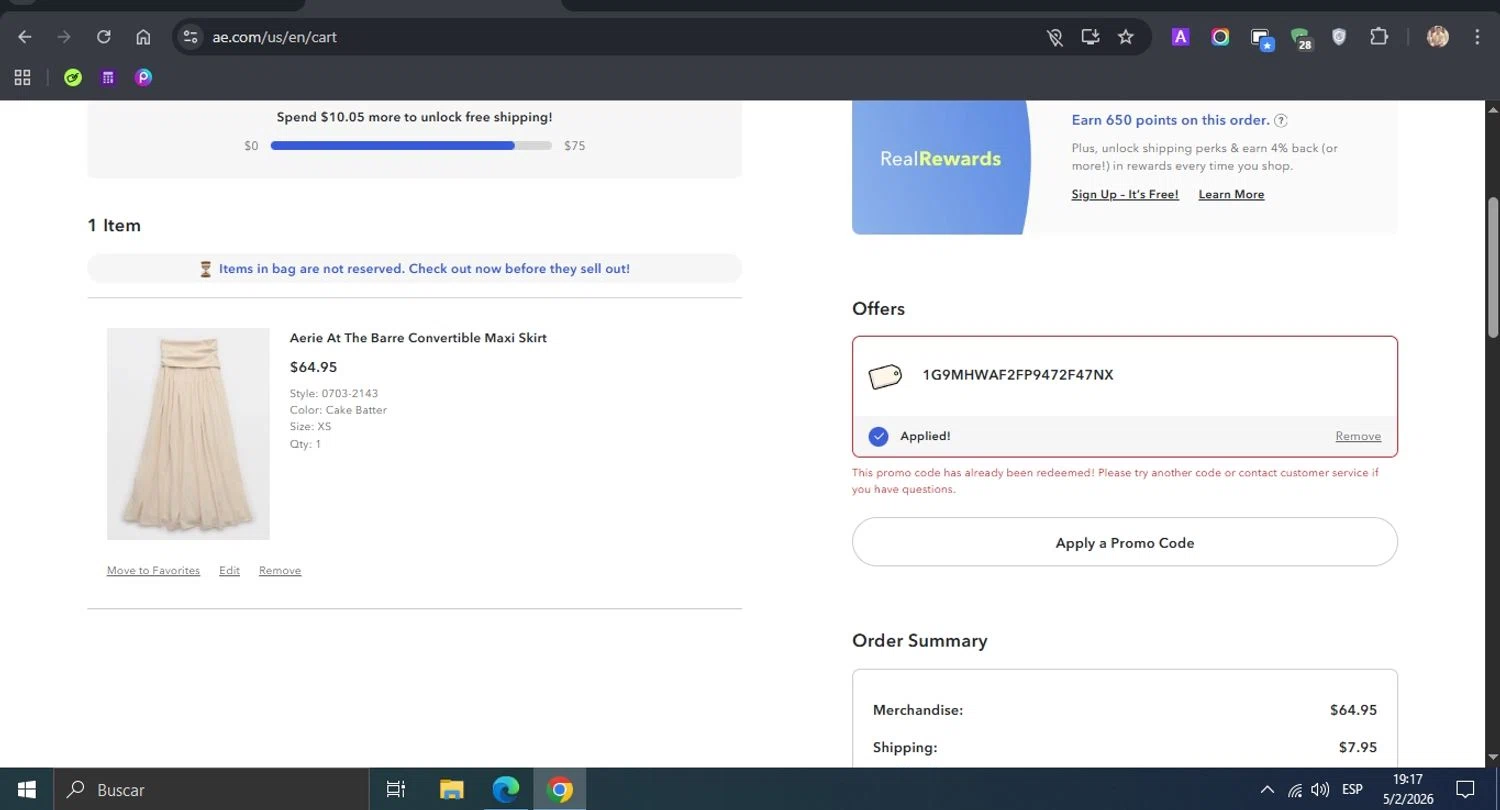Open the Chrome profile avatar

1438,37
